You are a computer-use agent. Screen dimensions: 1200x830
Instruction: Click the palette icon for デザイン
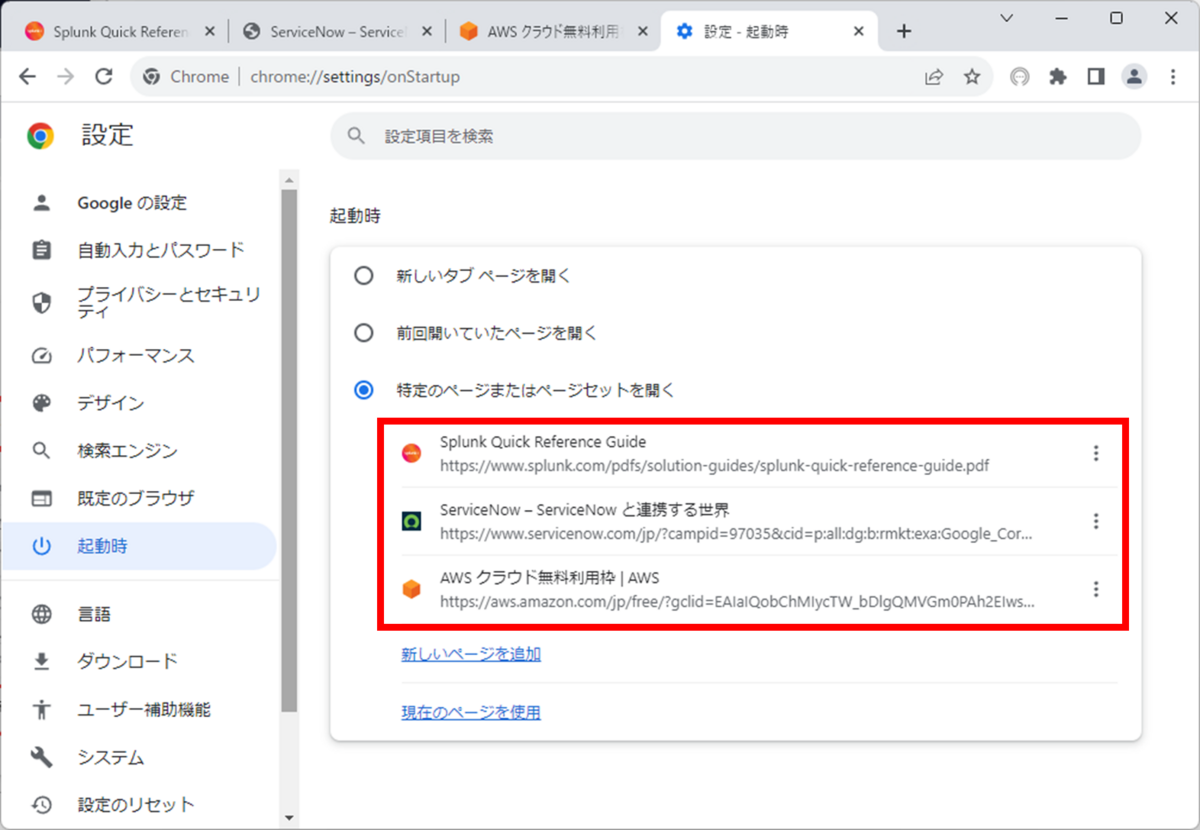coord(41,403)
